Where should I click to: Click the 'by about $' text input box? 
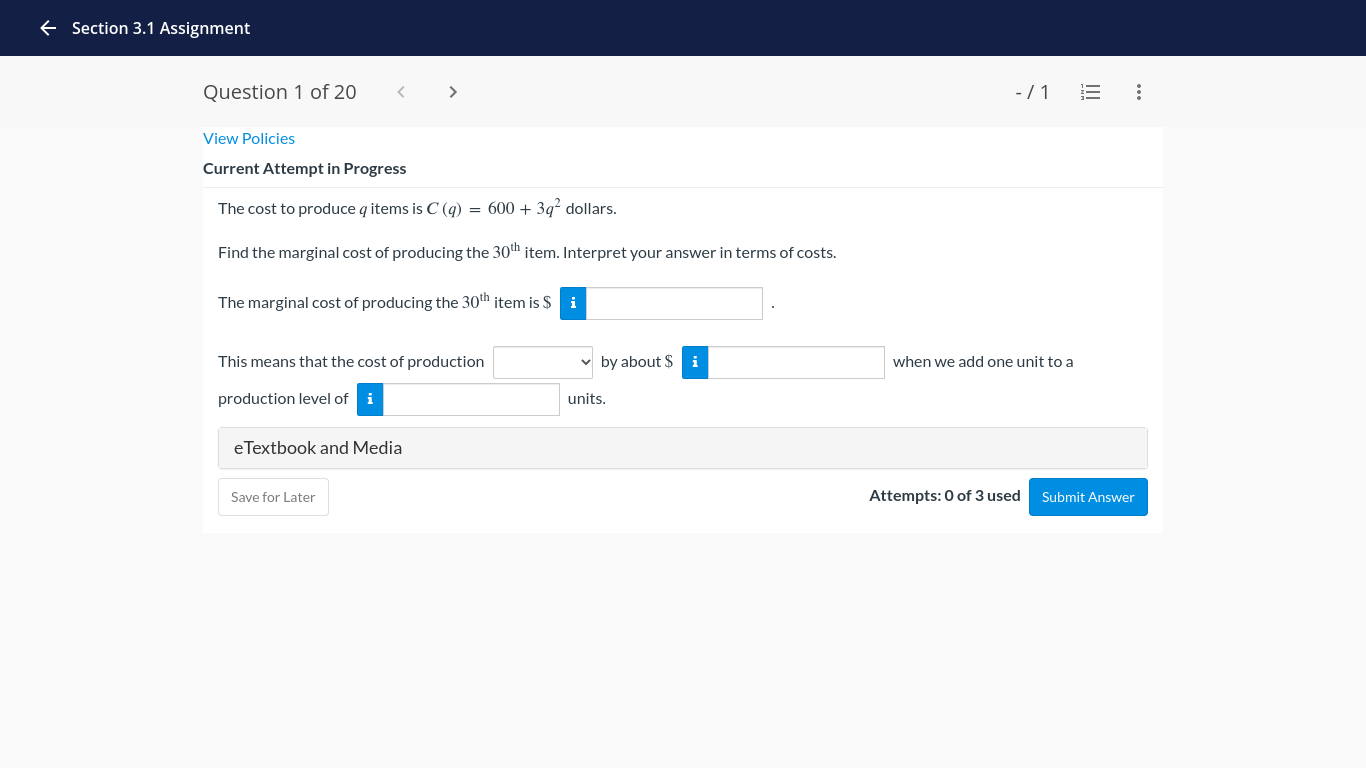click(x=796, y=362)
